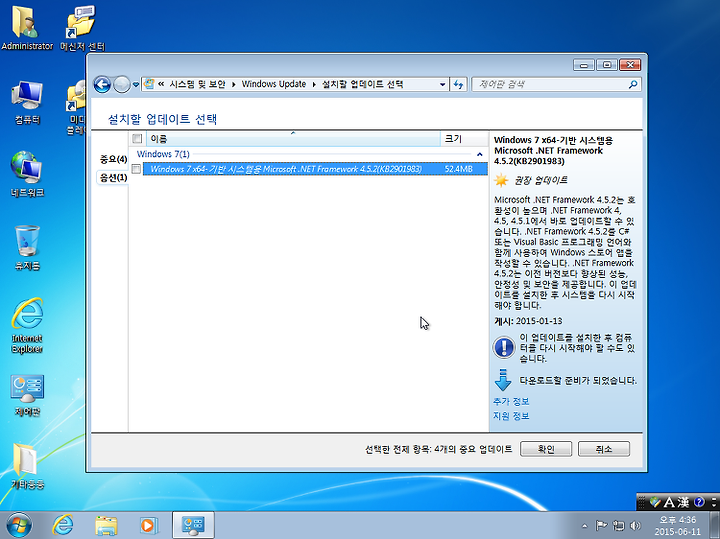
Task: Open the 네트워크 desktop icon
Action: (x=27, y=174)
